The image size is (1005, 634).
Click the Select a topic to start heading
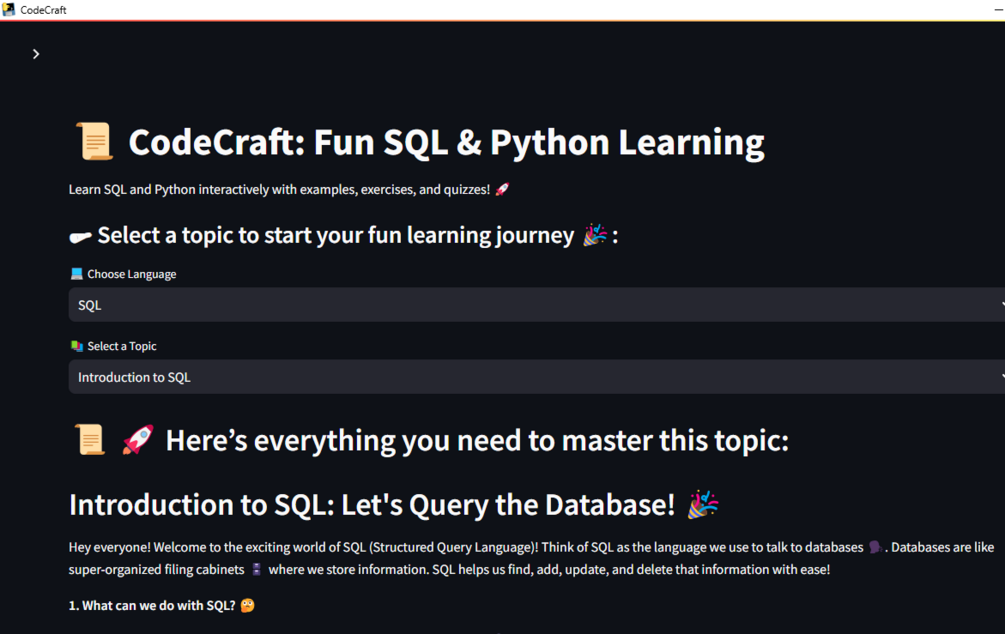point(336,235)
